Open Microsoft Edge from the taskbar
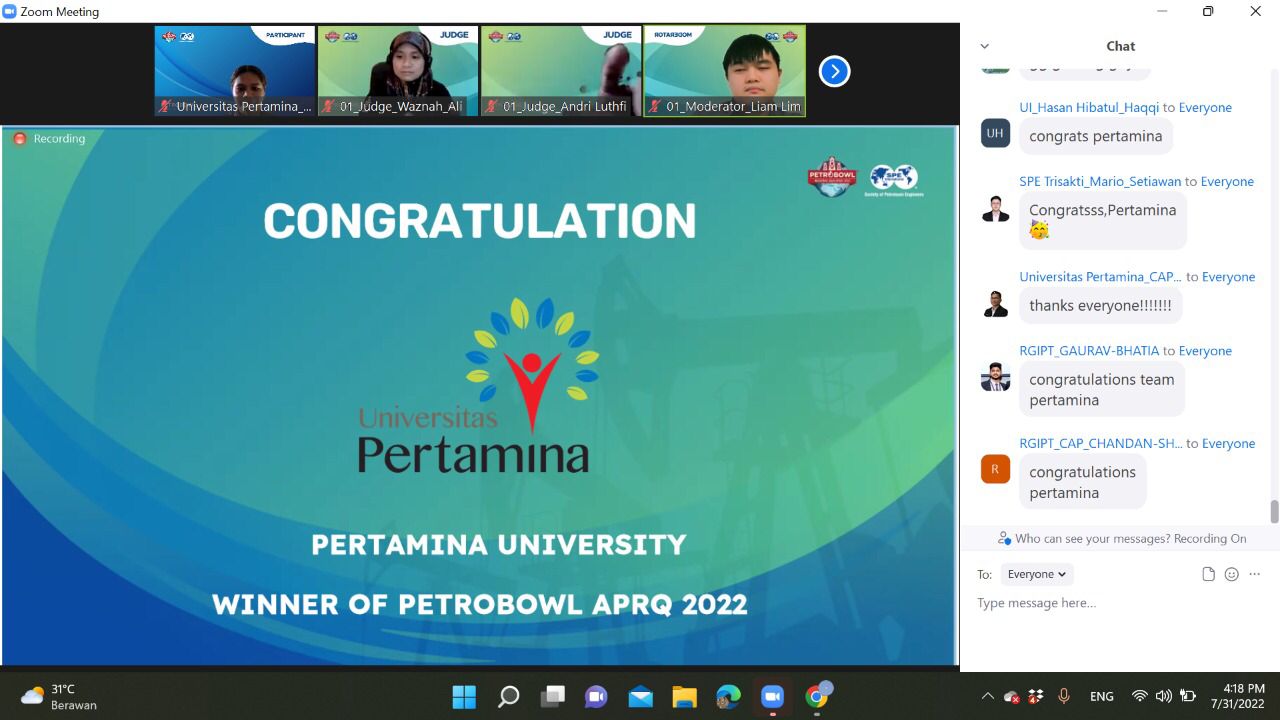This screenshot has width=1280, height=720. 728,696
